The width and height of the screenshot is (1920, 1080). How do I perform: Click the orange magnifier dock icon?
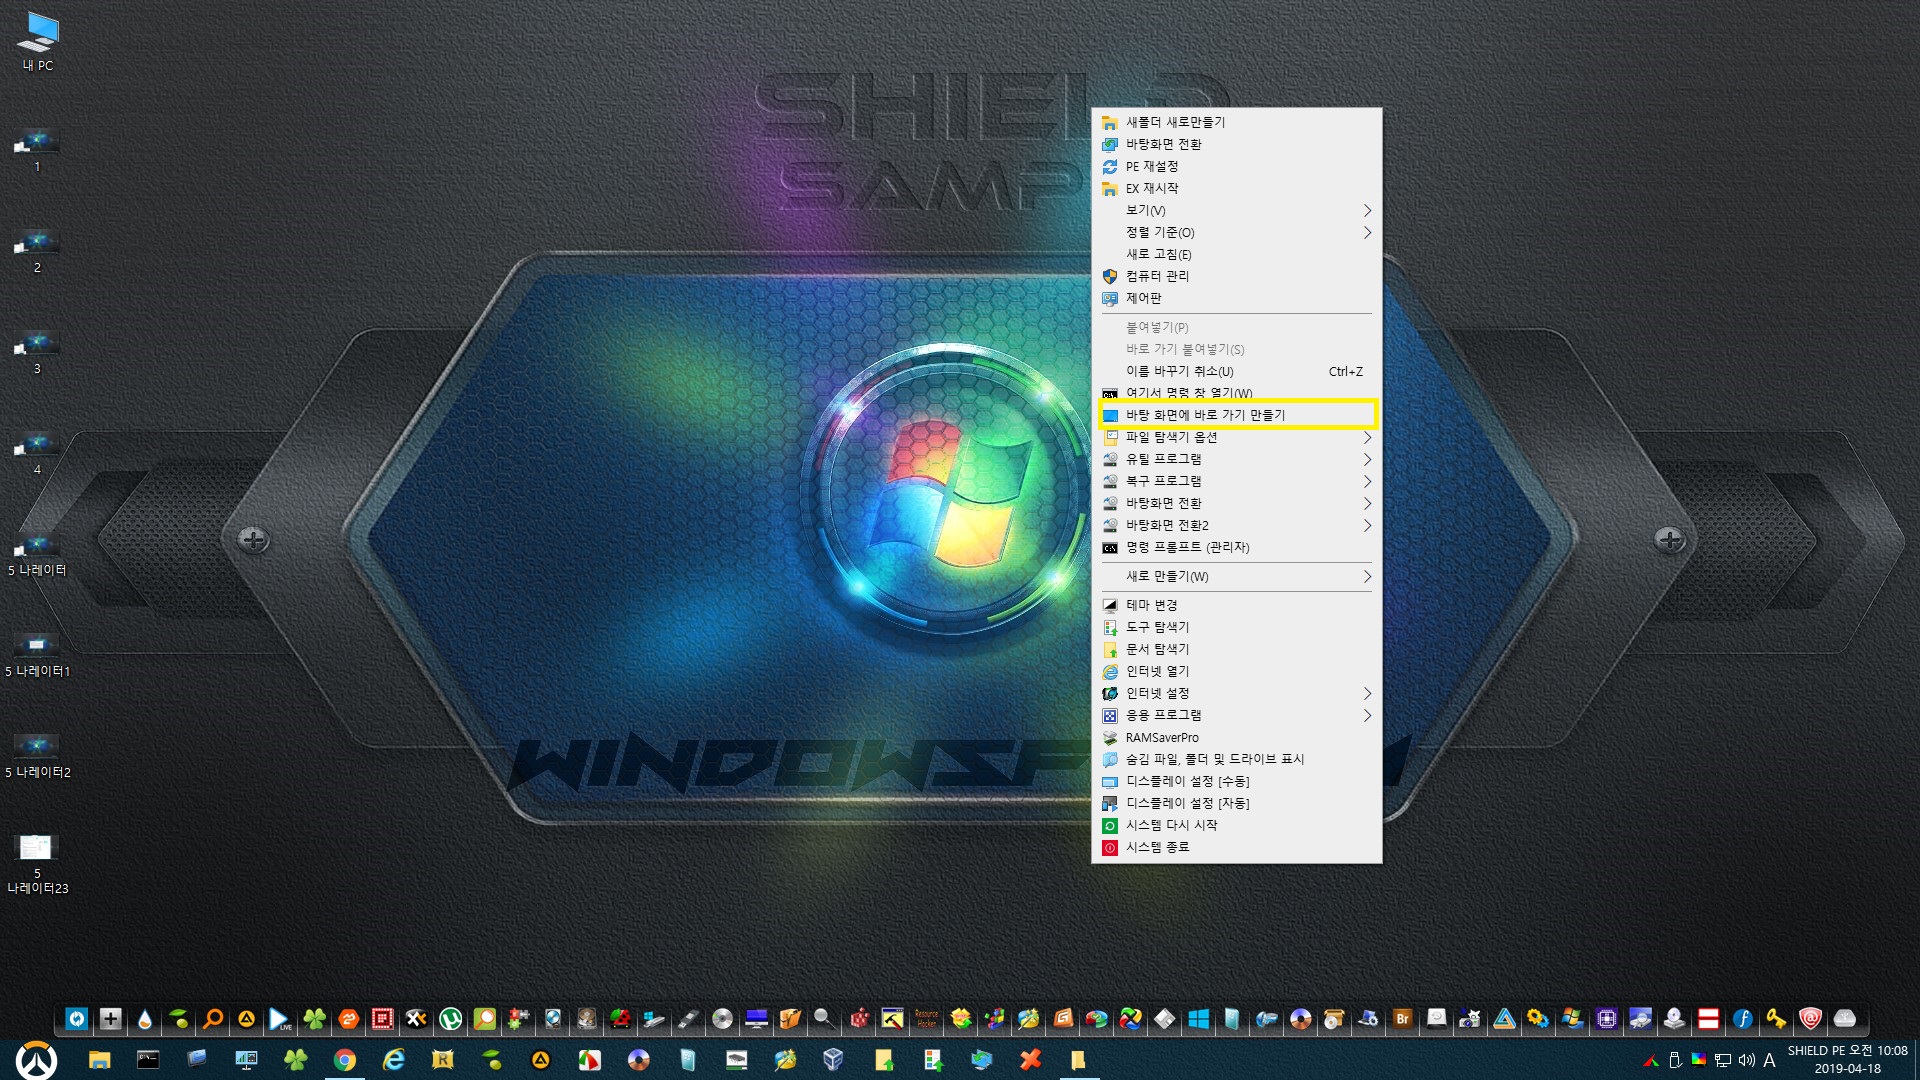tap(212, 1019)
